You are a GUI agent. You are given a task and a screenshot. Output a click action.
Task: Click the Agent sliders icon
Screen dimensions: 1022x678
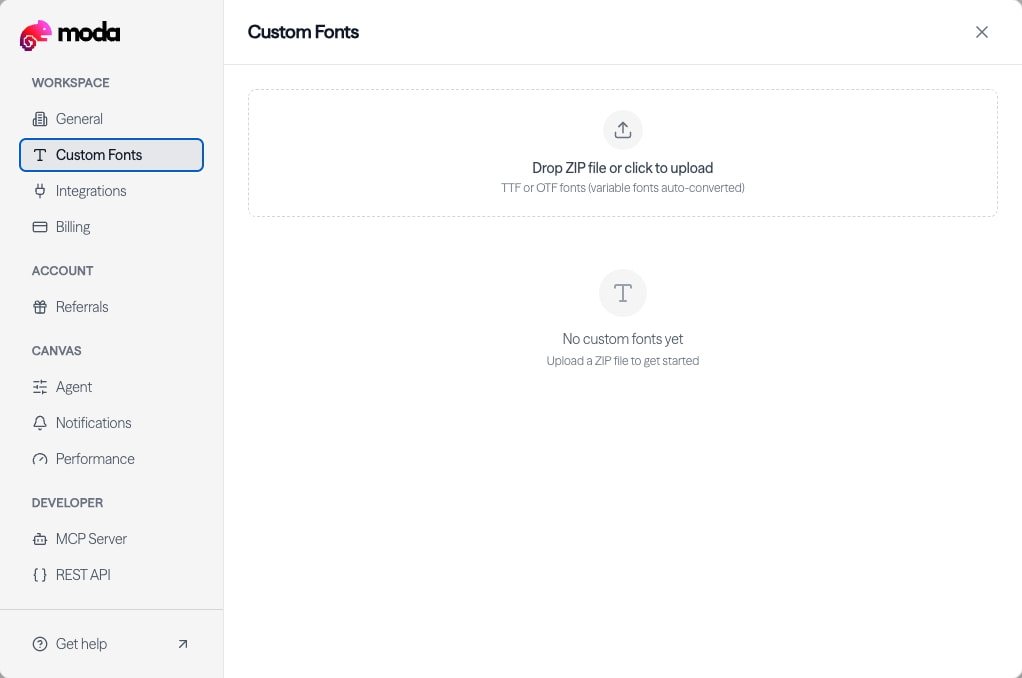[40, 387]
